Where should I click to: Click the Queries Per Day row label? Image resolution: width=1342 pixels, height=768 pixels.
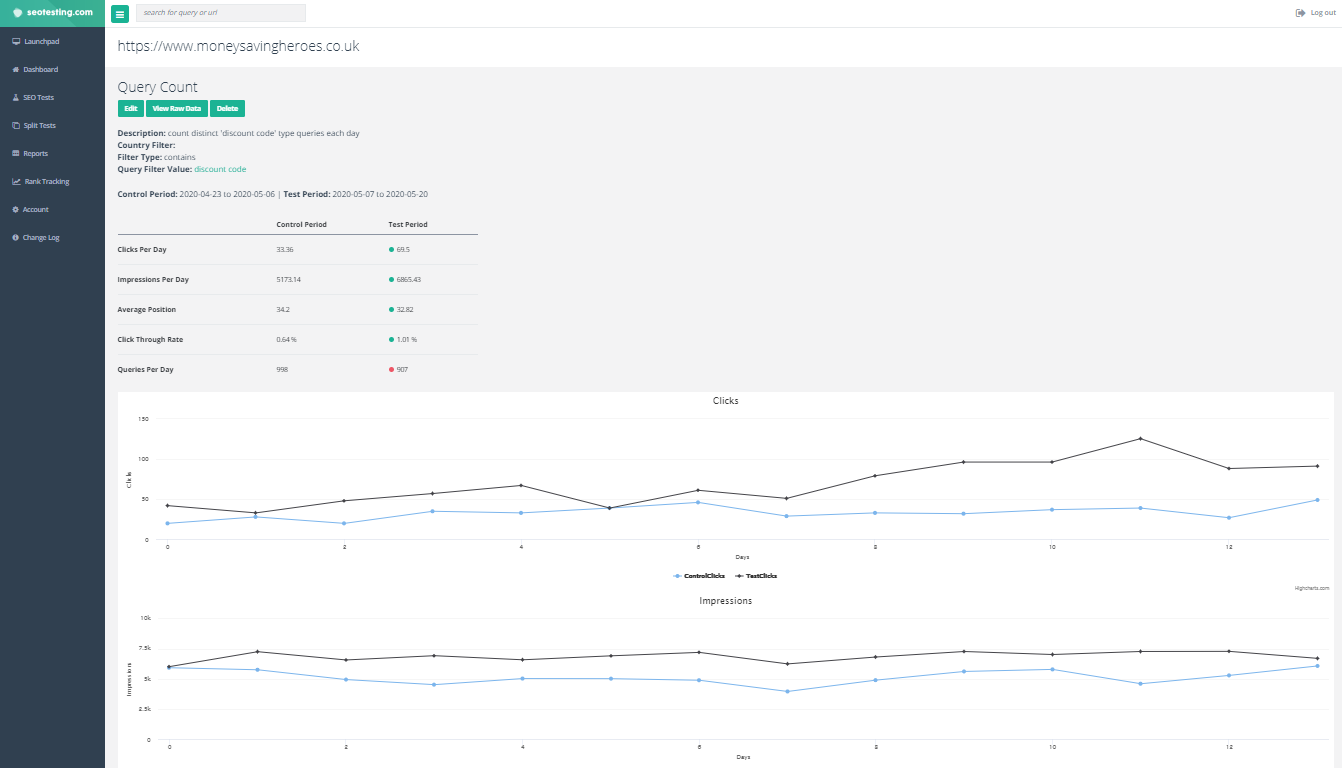point(145,369)
